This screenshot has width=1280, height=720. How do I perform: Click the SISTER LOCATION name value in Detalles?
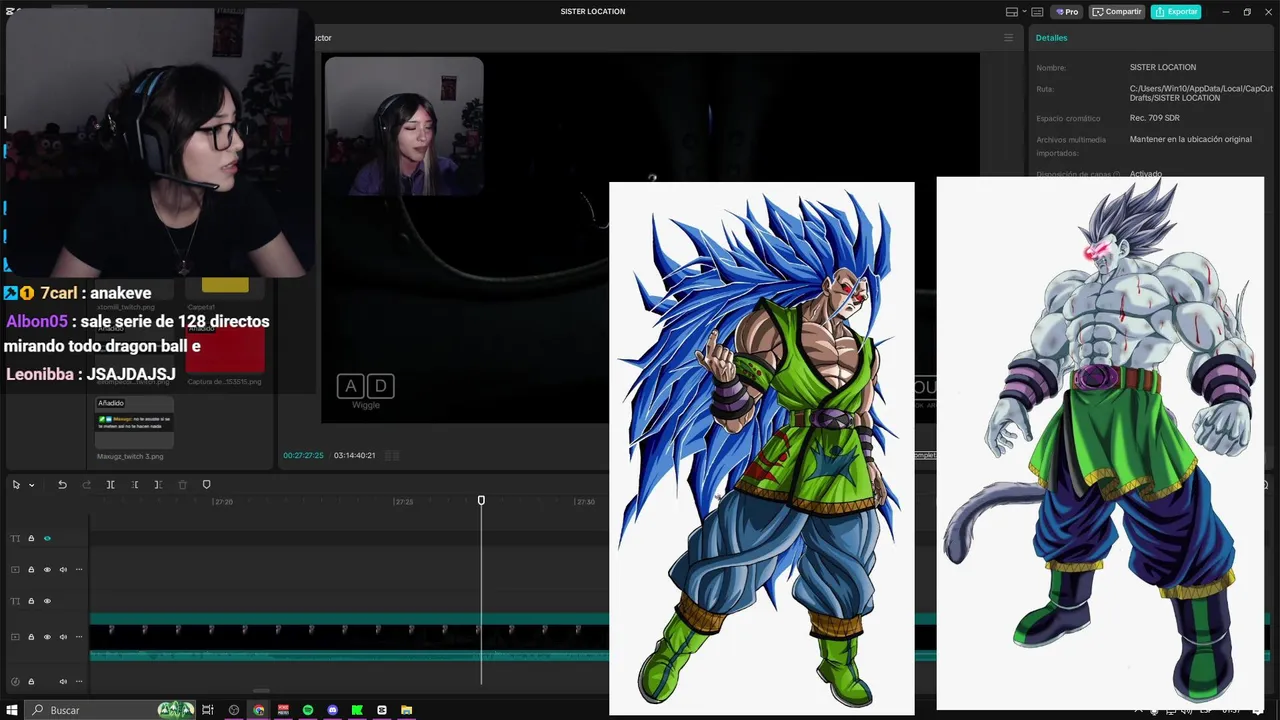click(x=1162, y=67)
